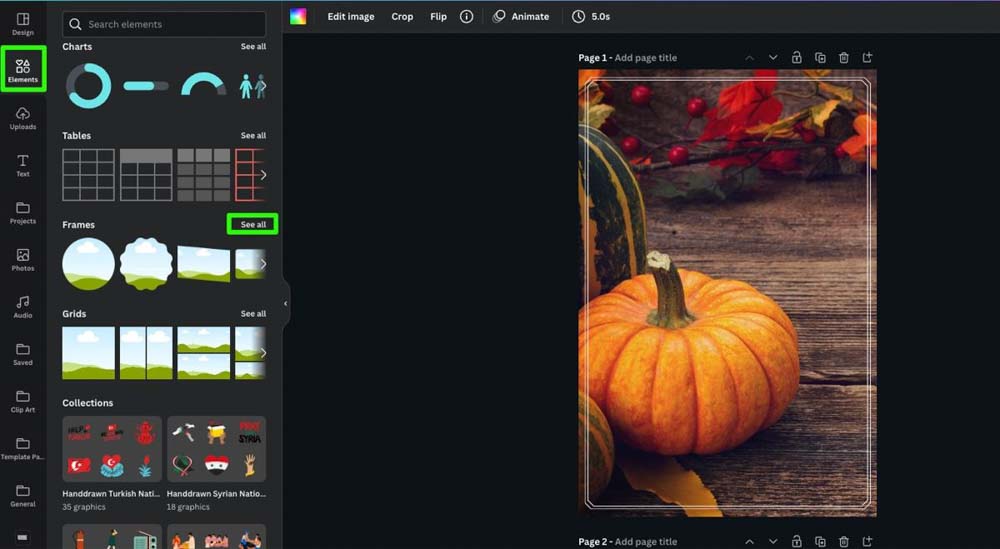See all Grids

(x=253, y=314)
